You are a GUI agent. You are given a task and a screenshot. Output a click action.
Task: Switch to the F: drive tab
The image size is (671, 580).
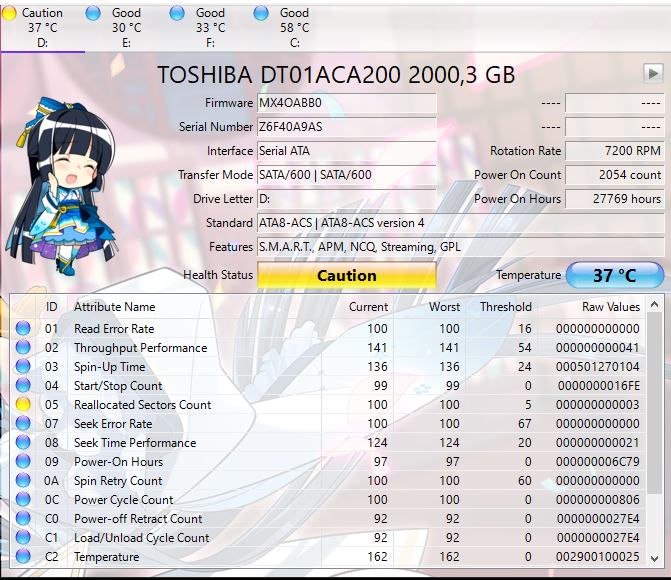point(211,28)
